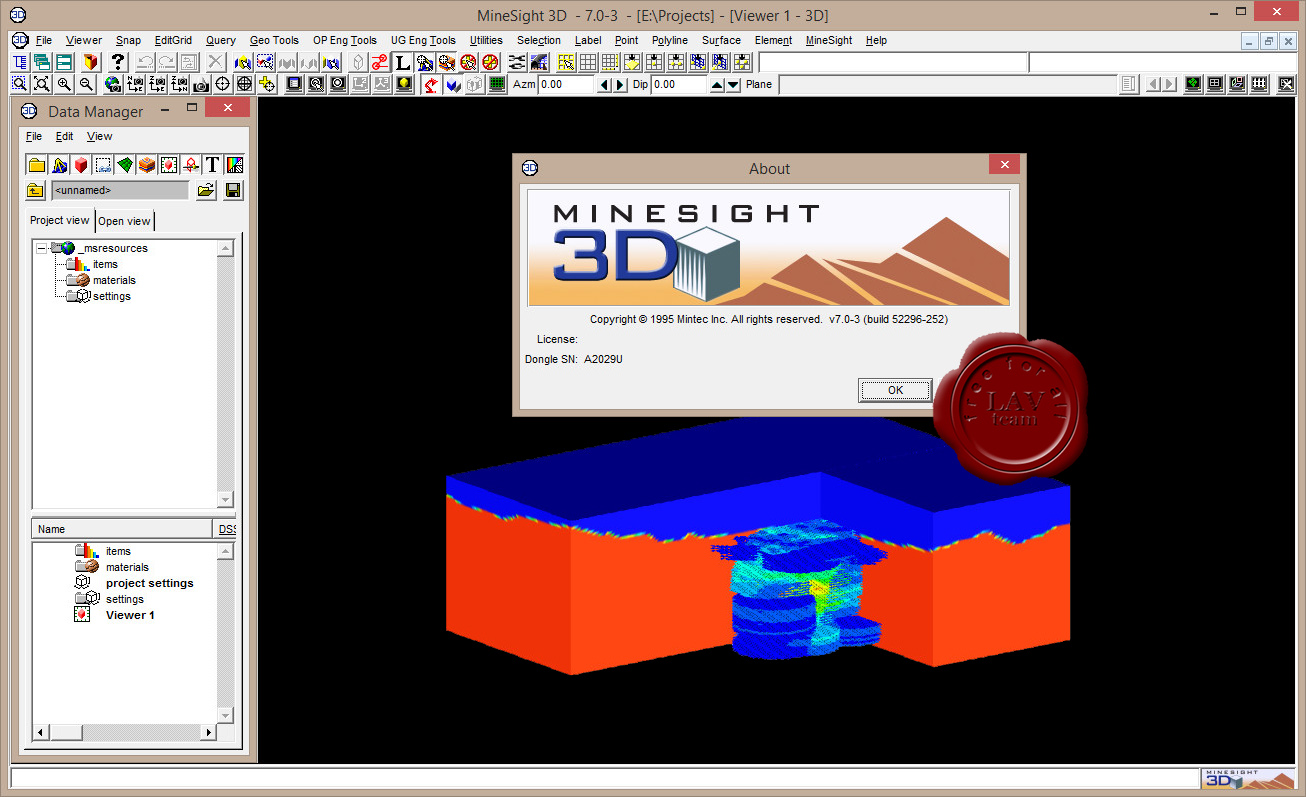Click the green-screen monitor icon in right toolbar
Screen dimensions: 1306x797
click(1193, 84)
